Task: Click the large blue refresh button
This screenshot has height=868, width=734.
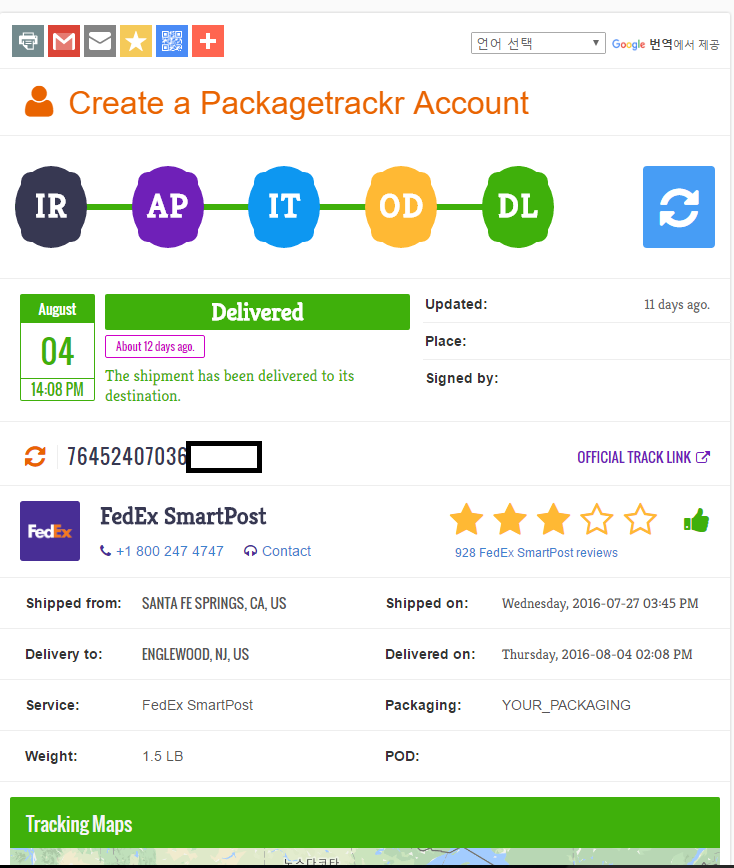Action: 678,207
